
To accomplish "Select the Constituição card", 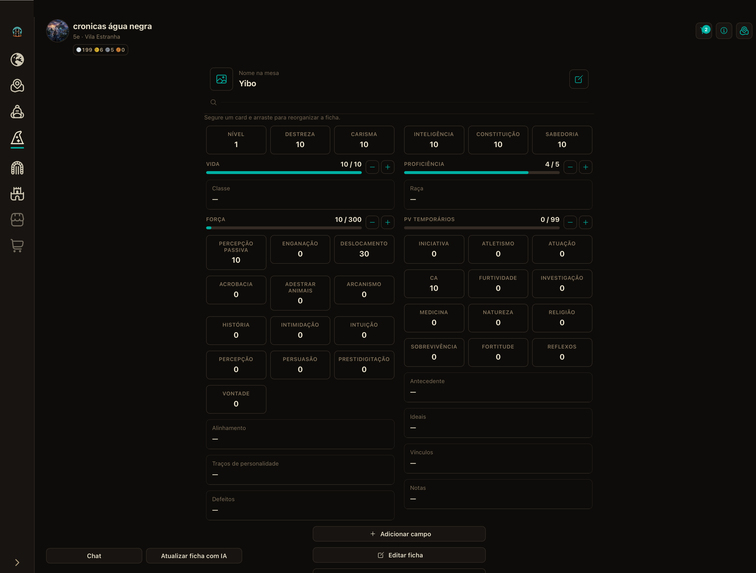I will point(498,140).
